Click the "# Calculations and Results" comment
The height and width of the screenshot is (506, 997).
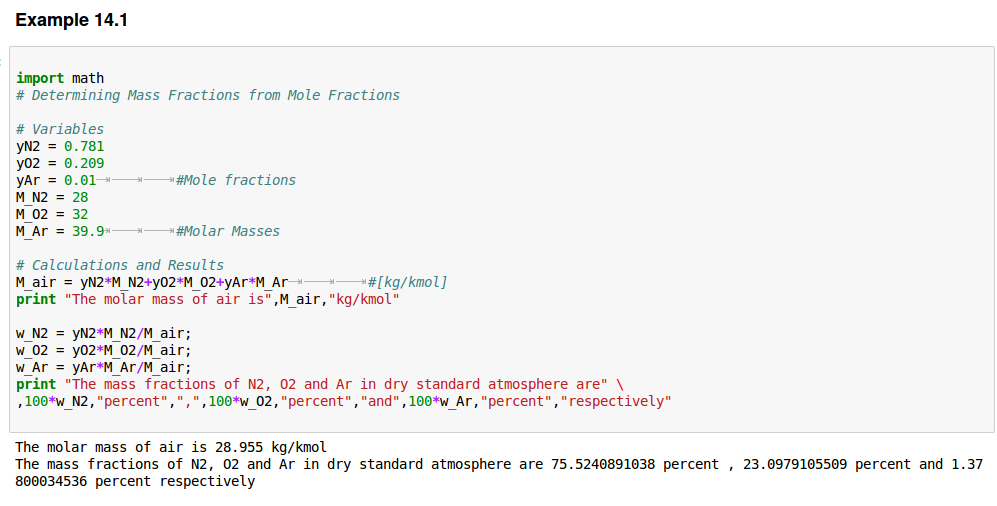click(120, 265)
